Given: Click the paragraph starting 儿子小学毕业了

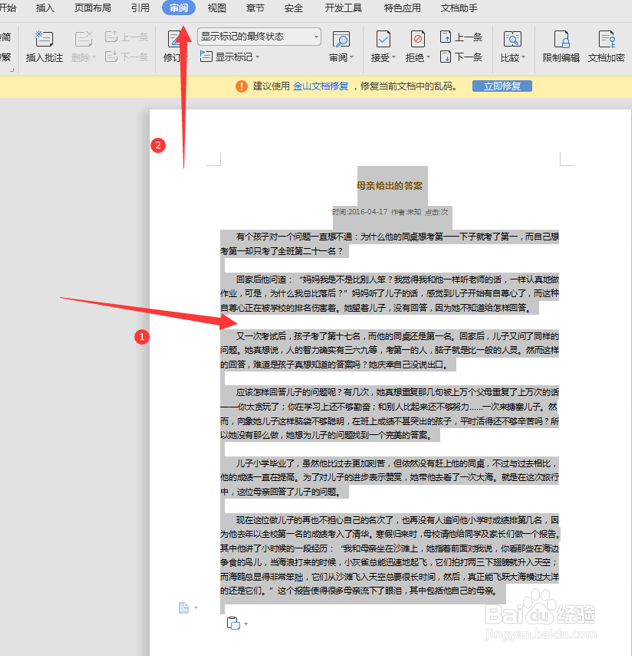Looking at the screenshot, I should pos(389,477).
